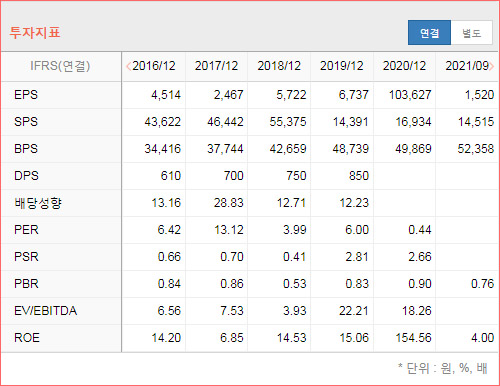Click the 배당성향 row label
Image resolution: width=500 pixels, height=386 pixels.
(38, 203)
